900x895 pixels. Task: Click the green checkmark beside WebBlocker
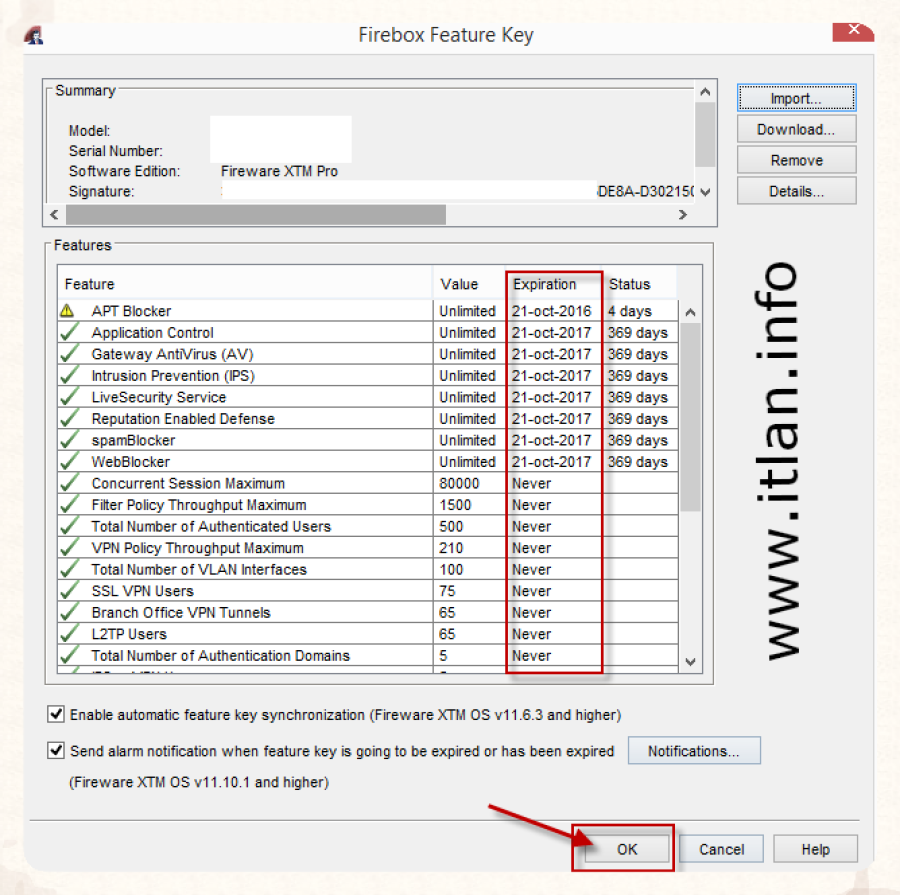[x=69, y=462]
